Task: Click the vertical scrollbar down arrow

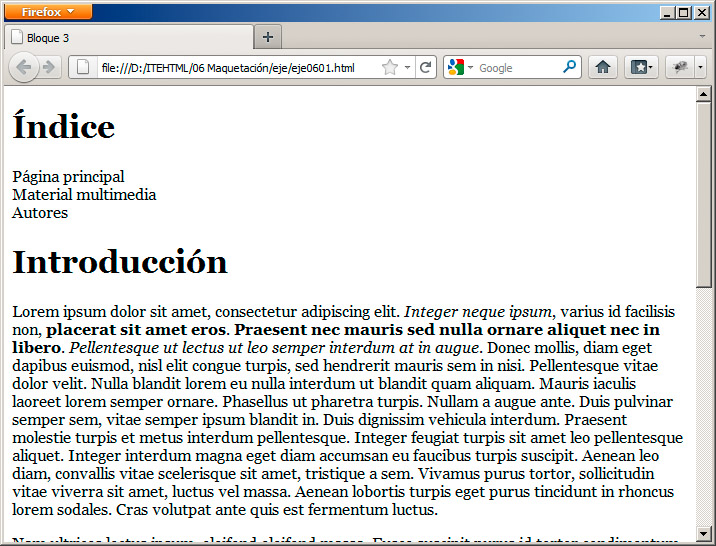Action: tap(703, 533)
